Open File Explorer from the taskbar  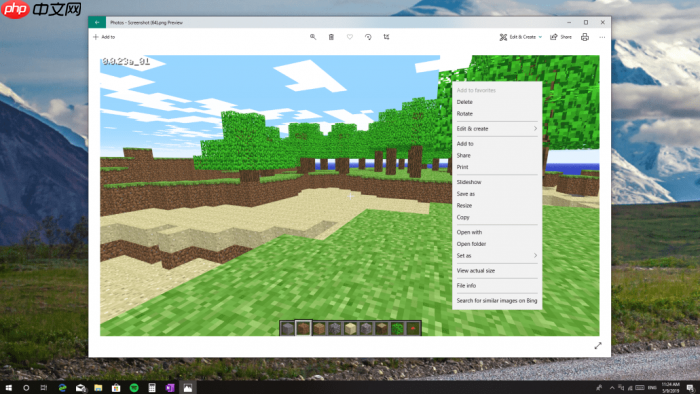pyautogui.click(x=98, y=388)
